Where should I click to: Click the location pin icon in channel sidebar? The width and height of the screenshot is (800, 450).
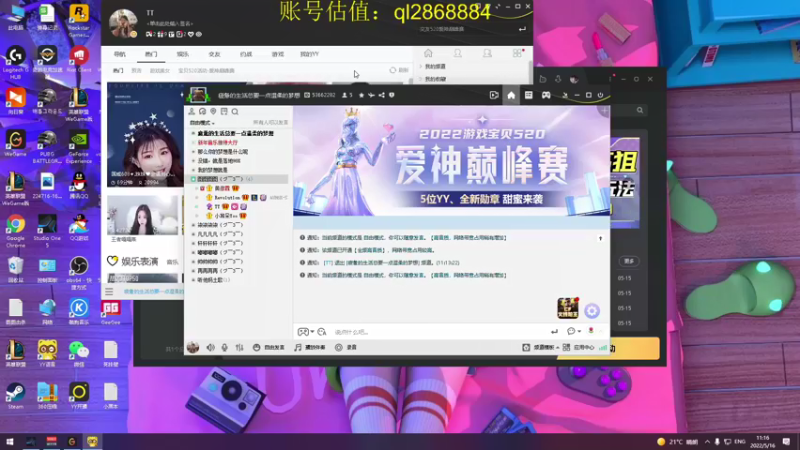(213, 112)
